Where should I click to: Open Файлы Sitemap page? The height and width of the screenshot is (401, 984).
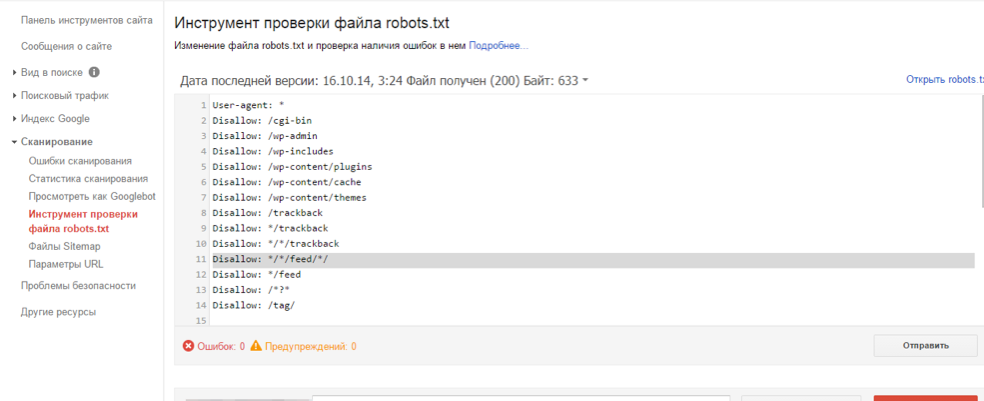(65, 247)
